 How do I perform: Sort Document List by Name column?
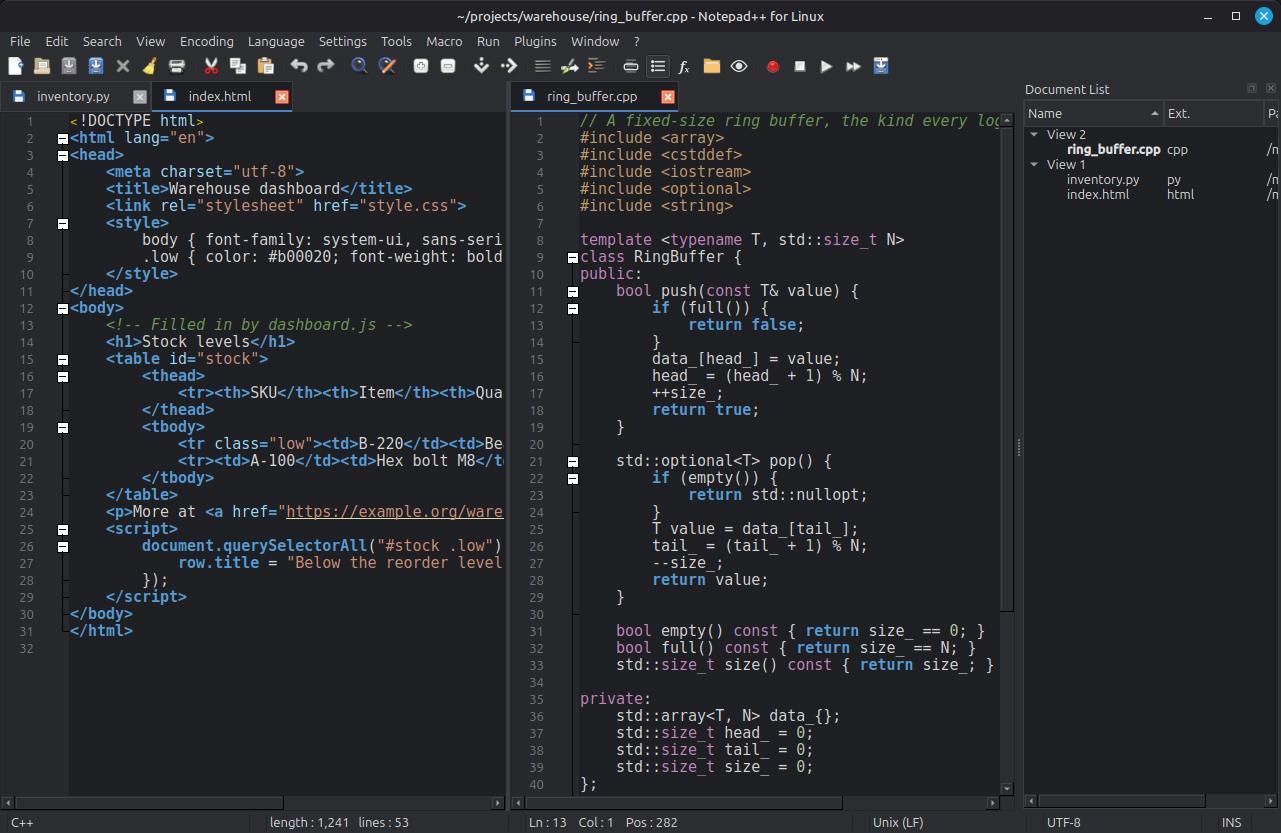click(1094, 113)
